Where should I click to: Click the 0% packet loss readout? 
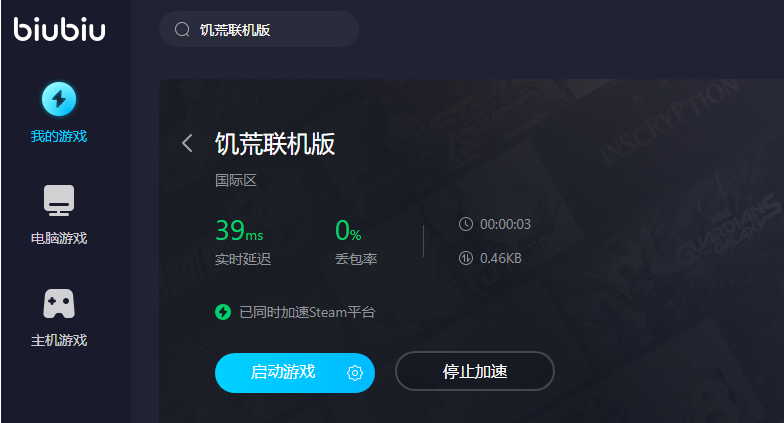point(348,230)
